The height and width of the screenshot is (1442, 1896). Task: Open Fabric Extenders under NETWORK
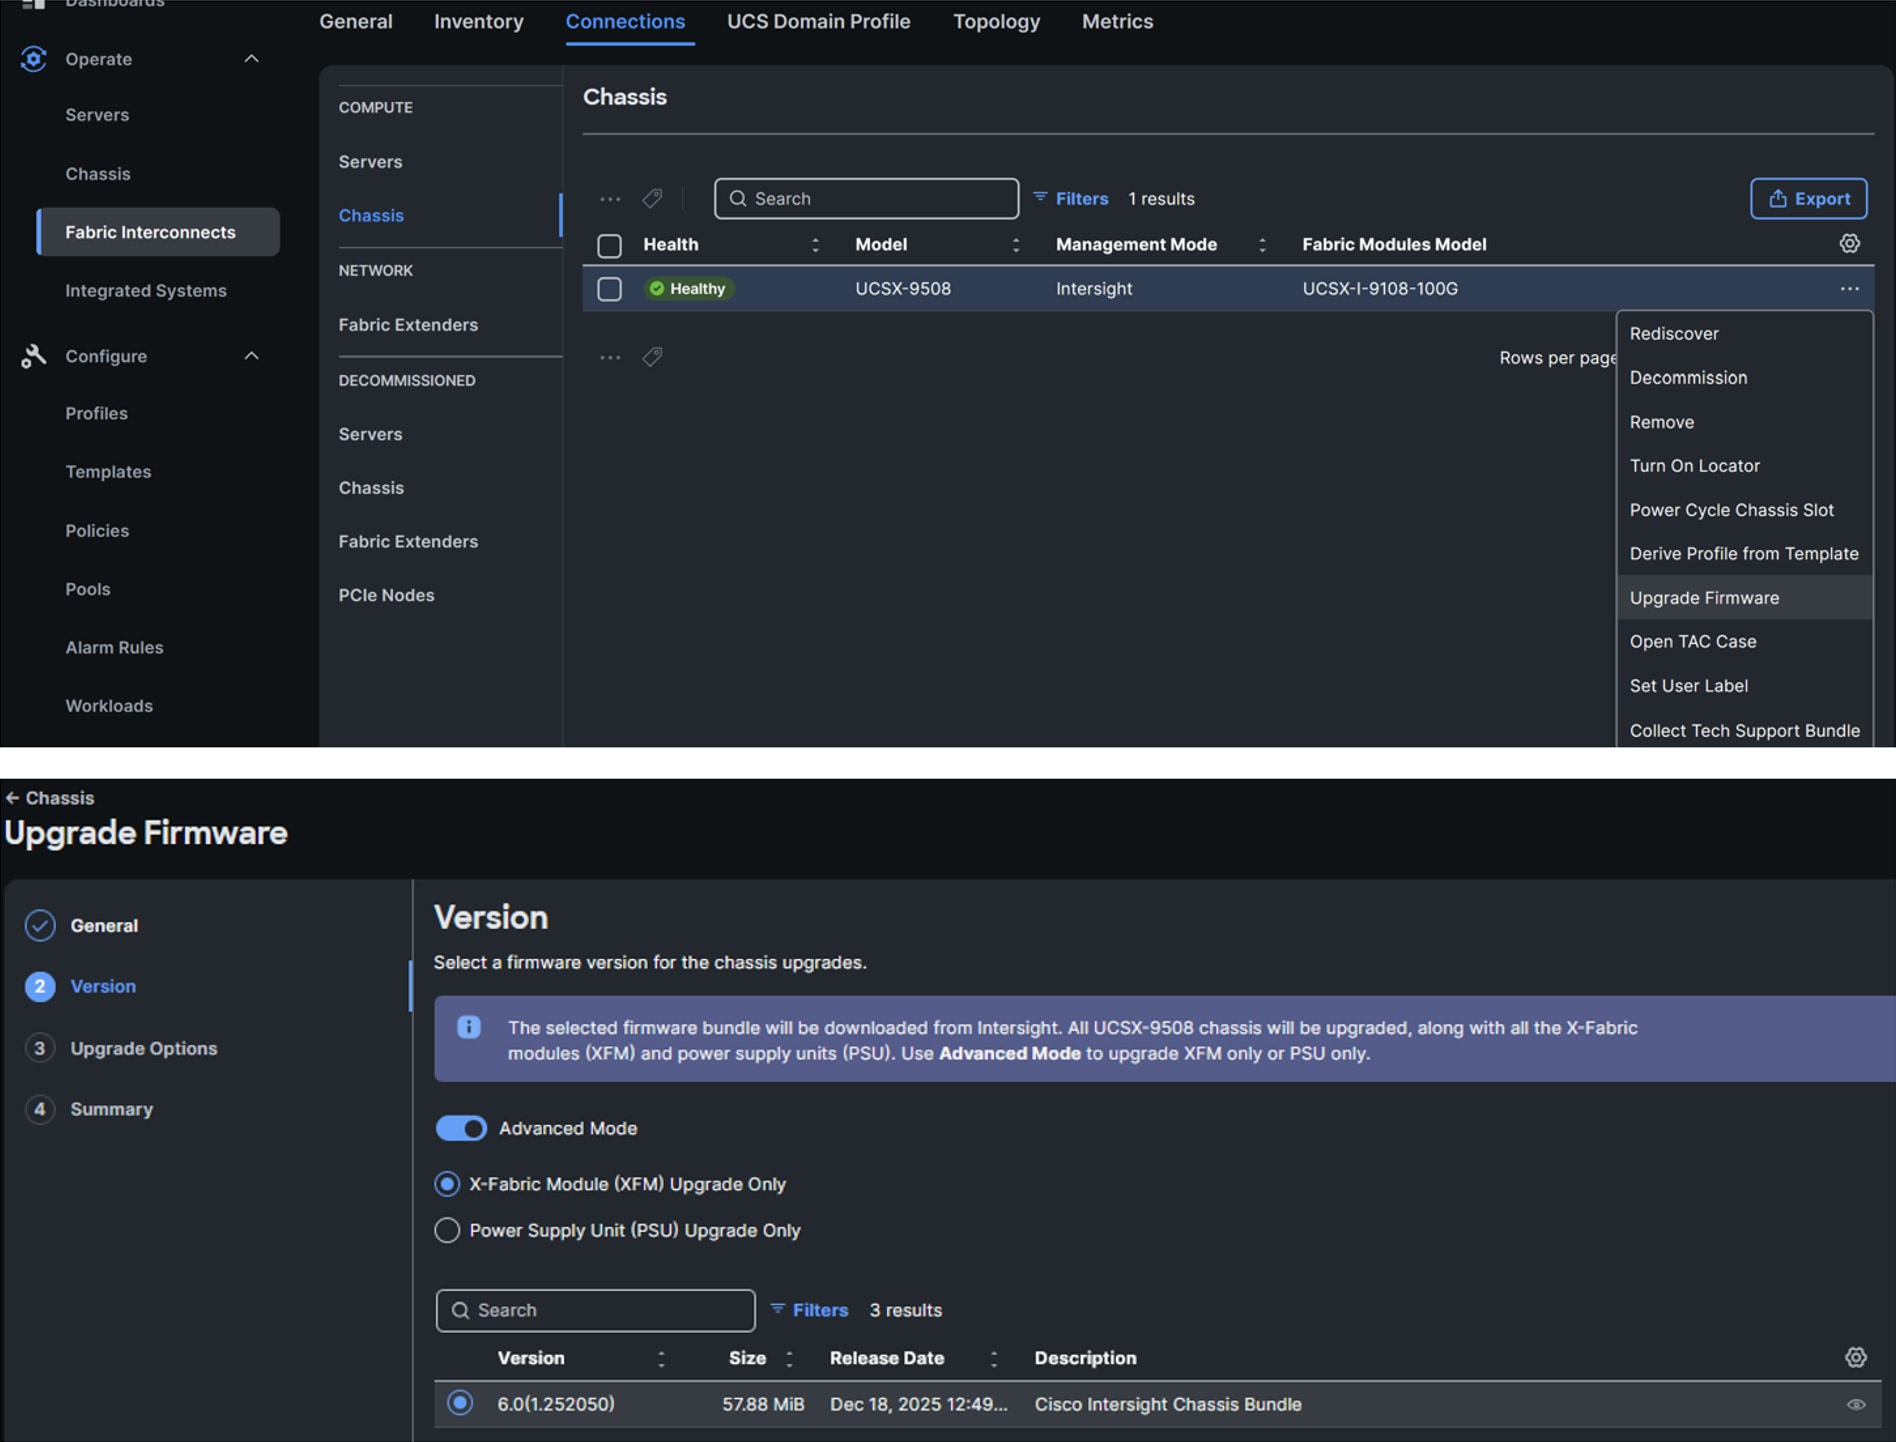[x=408, y=325]
